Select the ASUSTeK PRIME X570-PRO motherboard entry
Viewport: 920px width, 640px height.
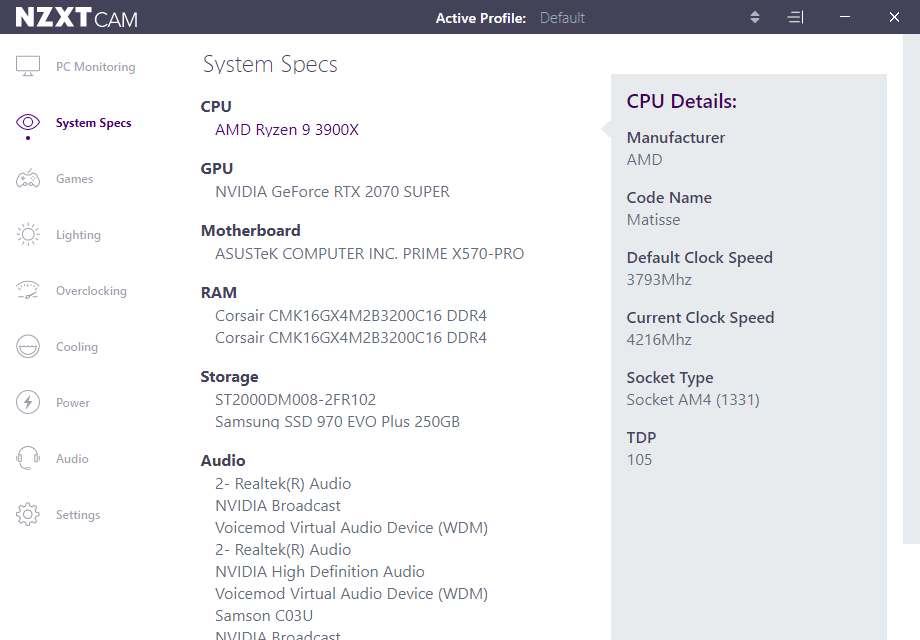pos(369,254)
